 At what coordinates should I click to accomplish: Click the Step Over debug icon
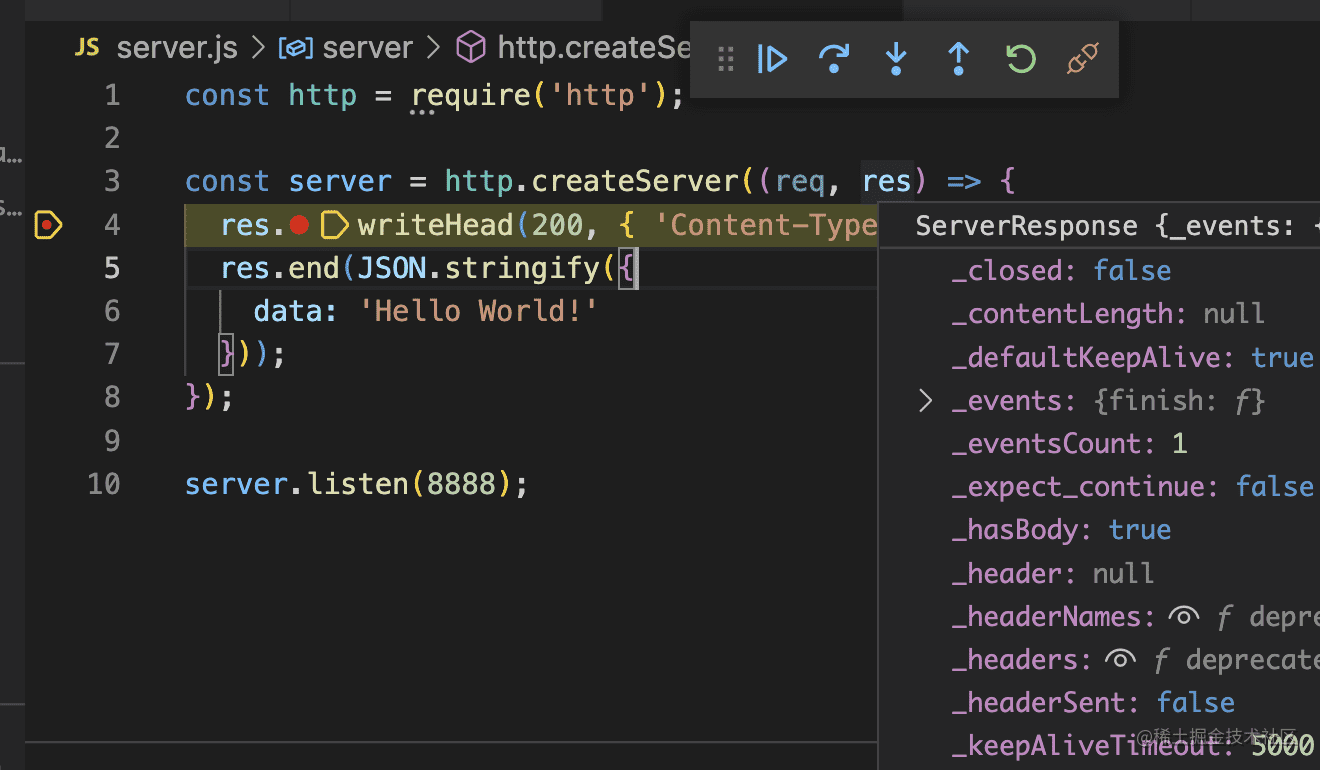(834, 59)
